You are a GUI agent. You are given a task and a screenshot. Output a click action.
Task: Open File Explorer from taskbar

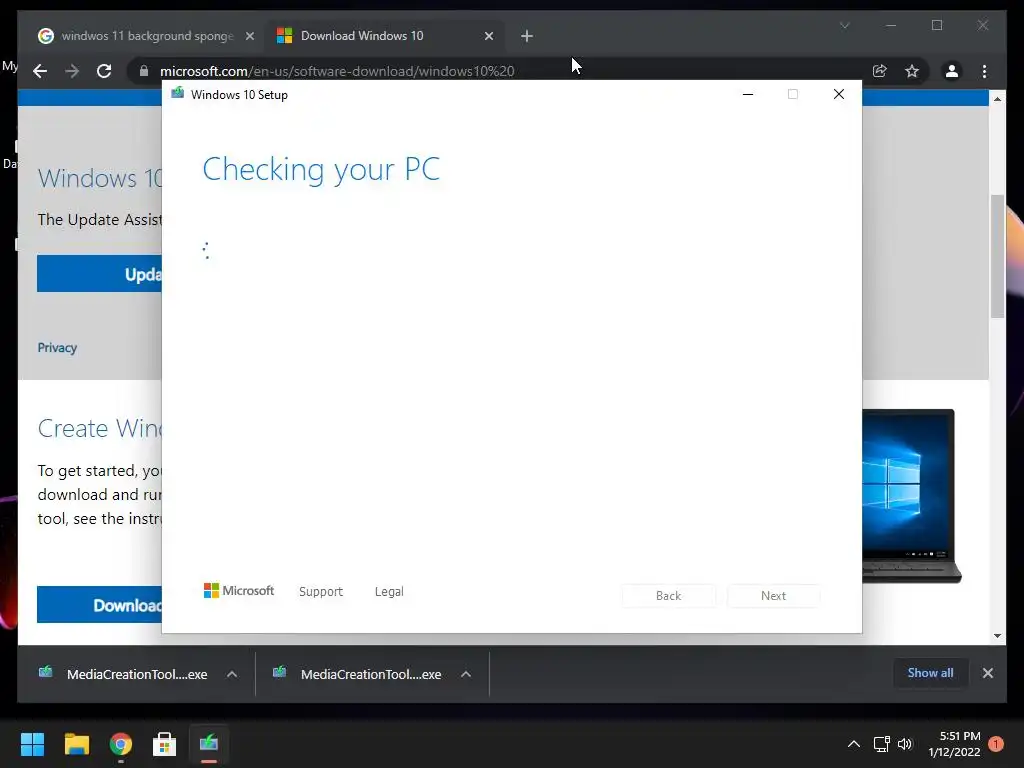[x=76, y=744]
